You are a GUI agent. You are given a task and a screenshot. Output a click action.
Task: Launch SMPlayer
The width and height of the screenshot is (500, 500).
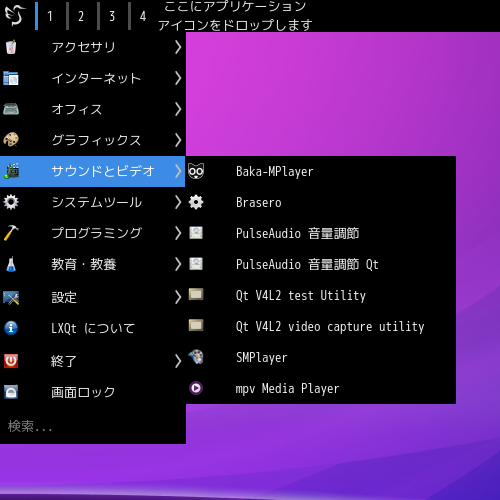tap(321, 357)
